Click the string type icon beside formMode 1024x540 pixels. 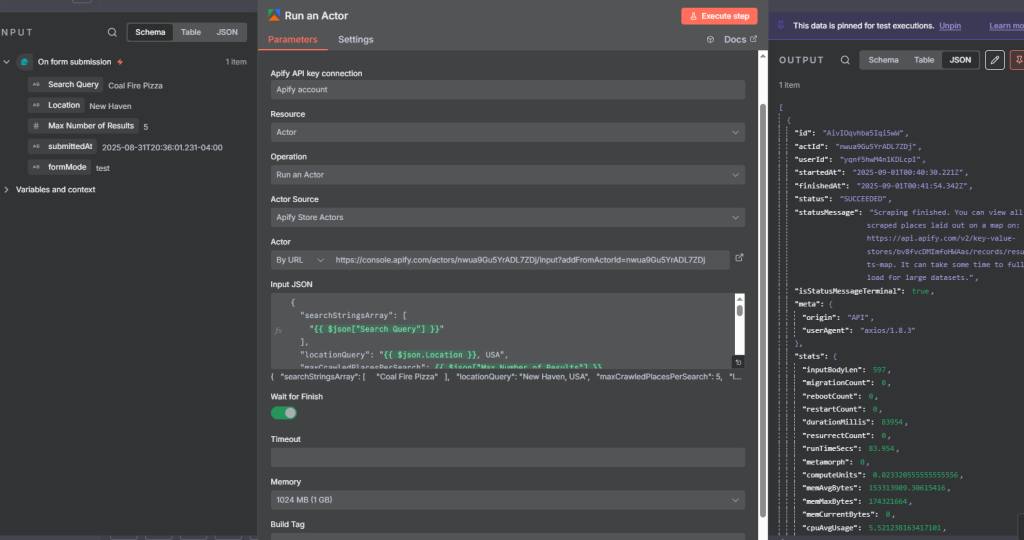pyautogui.click(x=36, y=167)
